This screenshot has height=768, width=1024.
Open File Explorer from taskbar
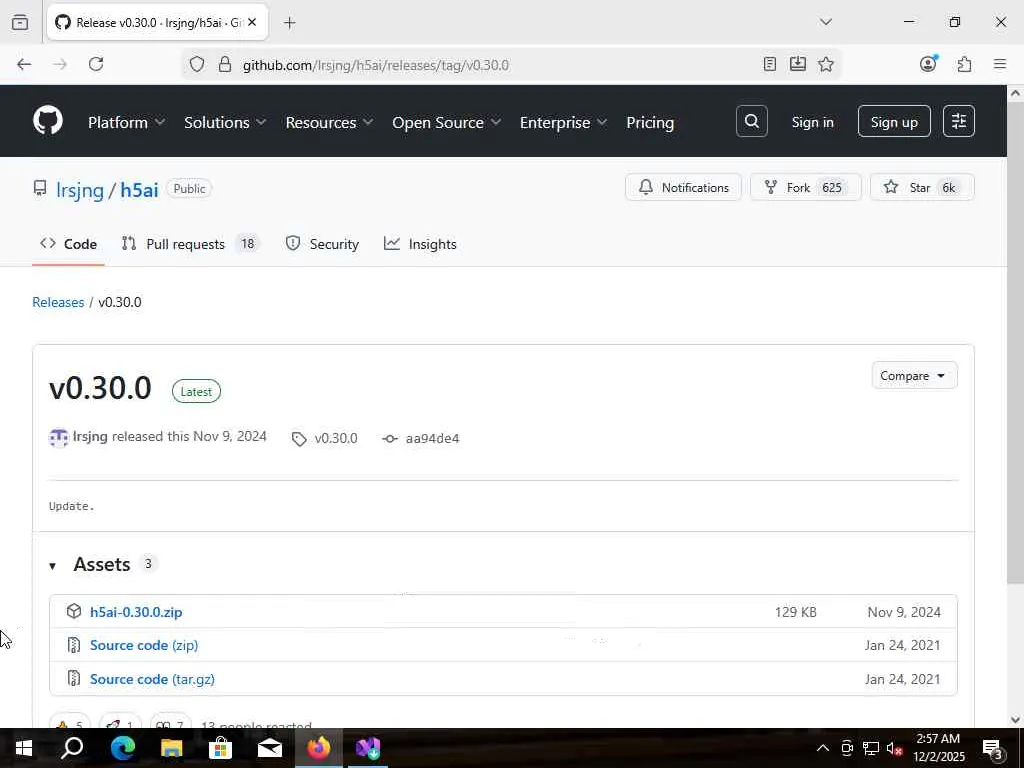click(x=172, y=748)
